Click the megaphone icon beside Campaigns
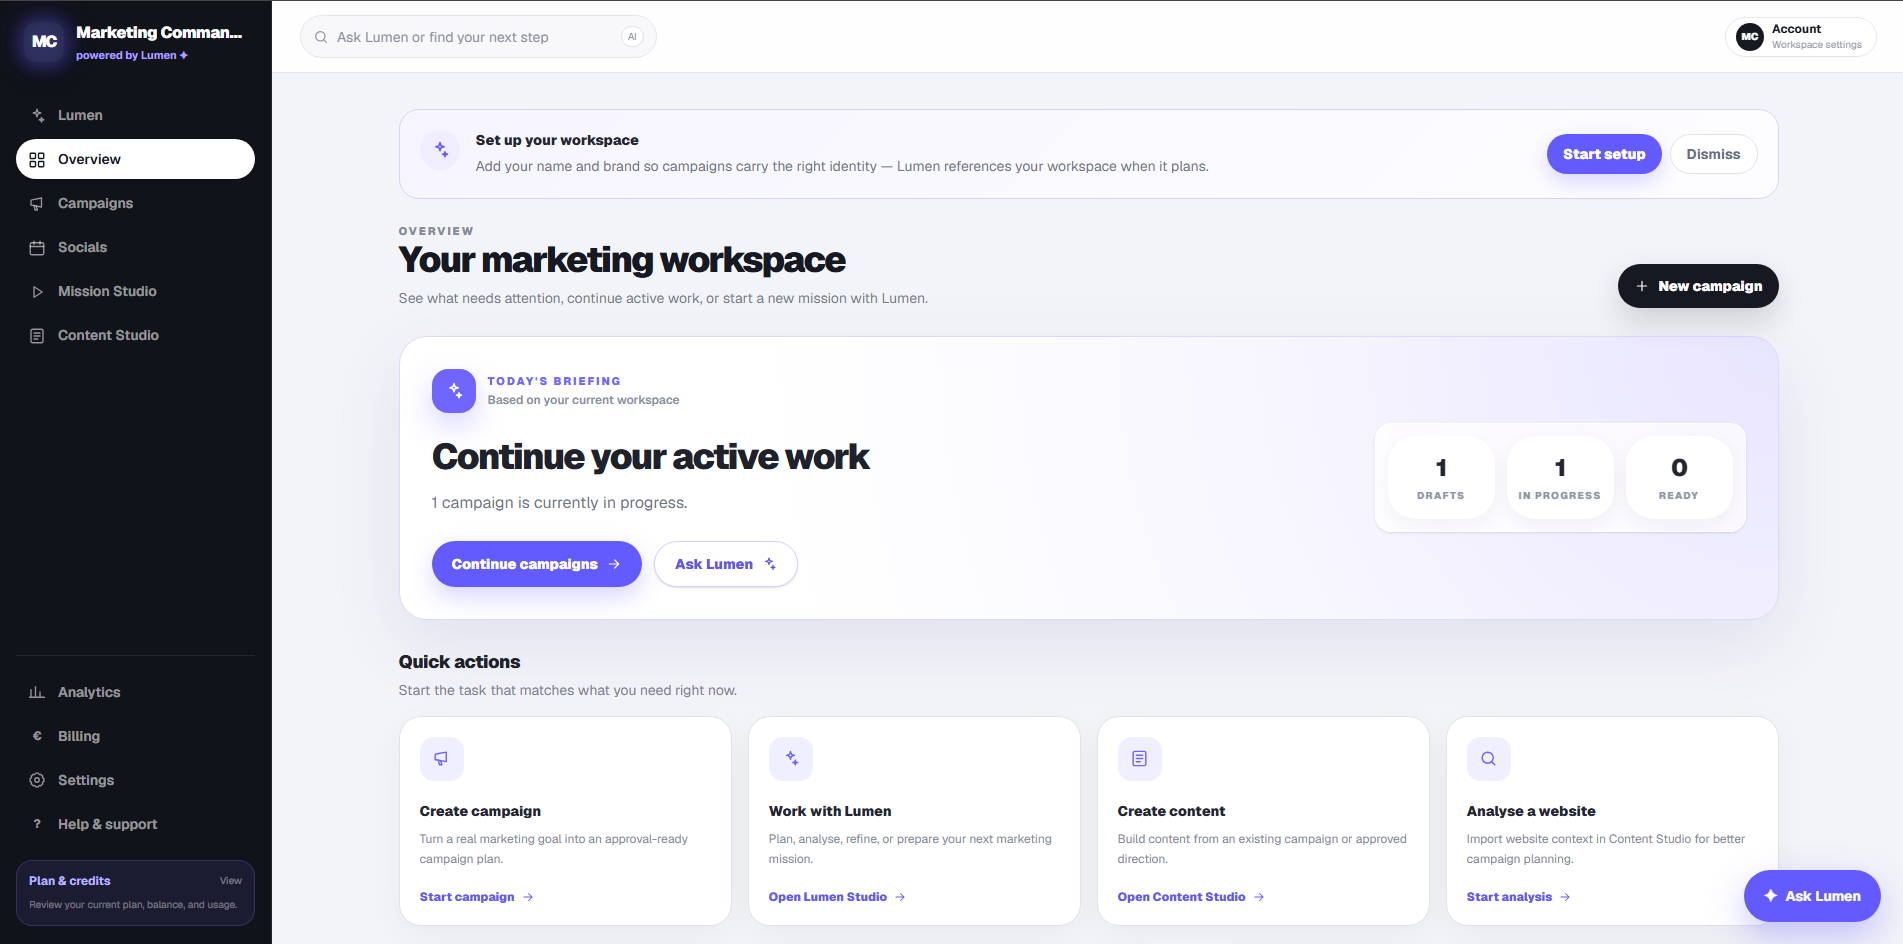Image resolution: width=1903 pixels, height=944 pixels. (x=37, y=203)
